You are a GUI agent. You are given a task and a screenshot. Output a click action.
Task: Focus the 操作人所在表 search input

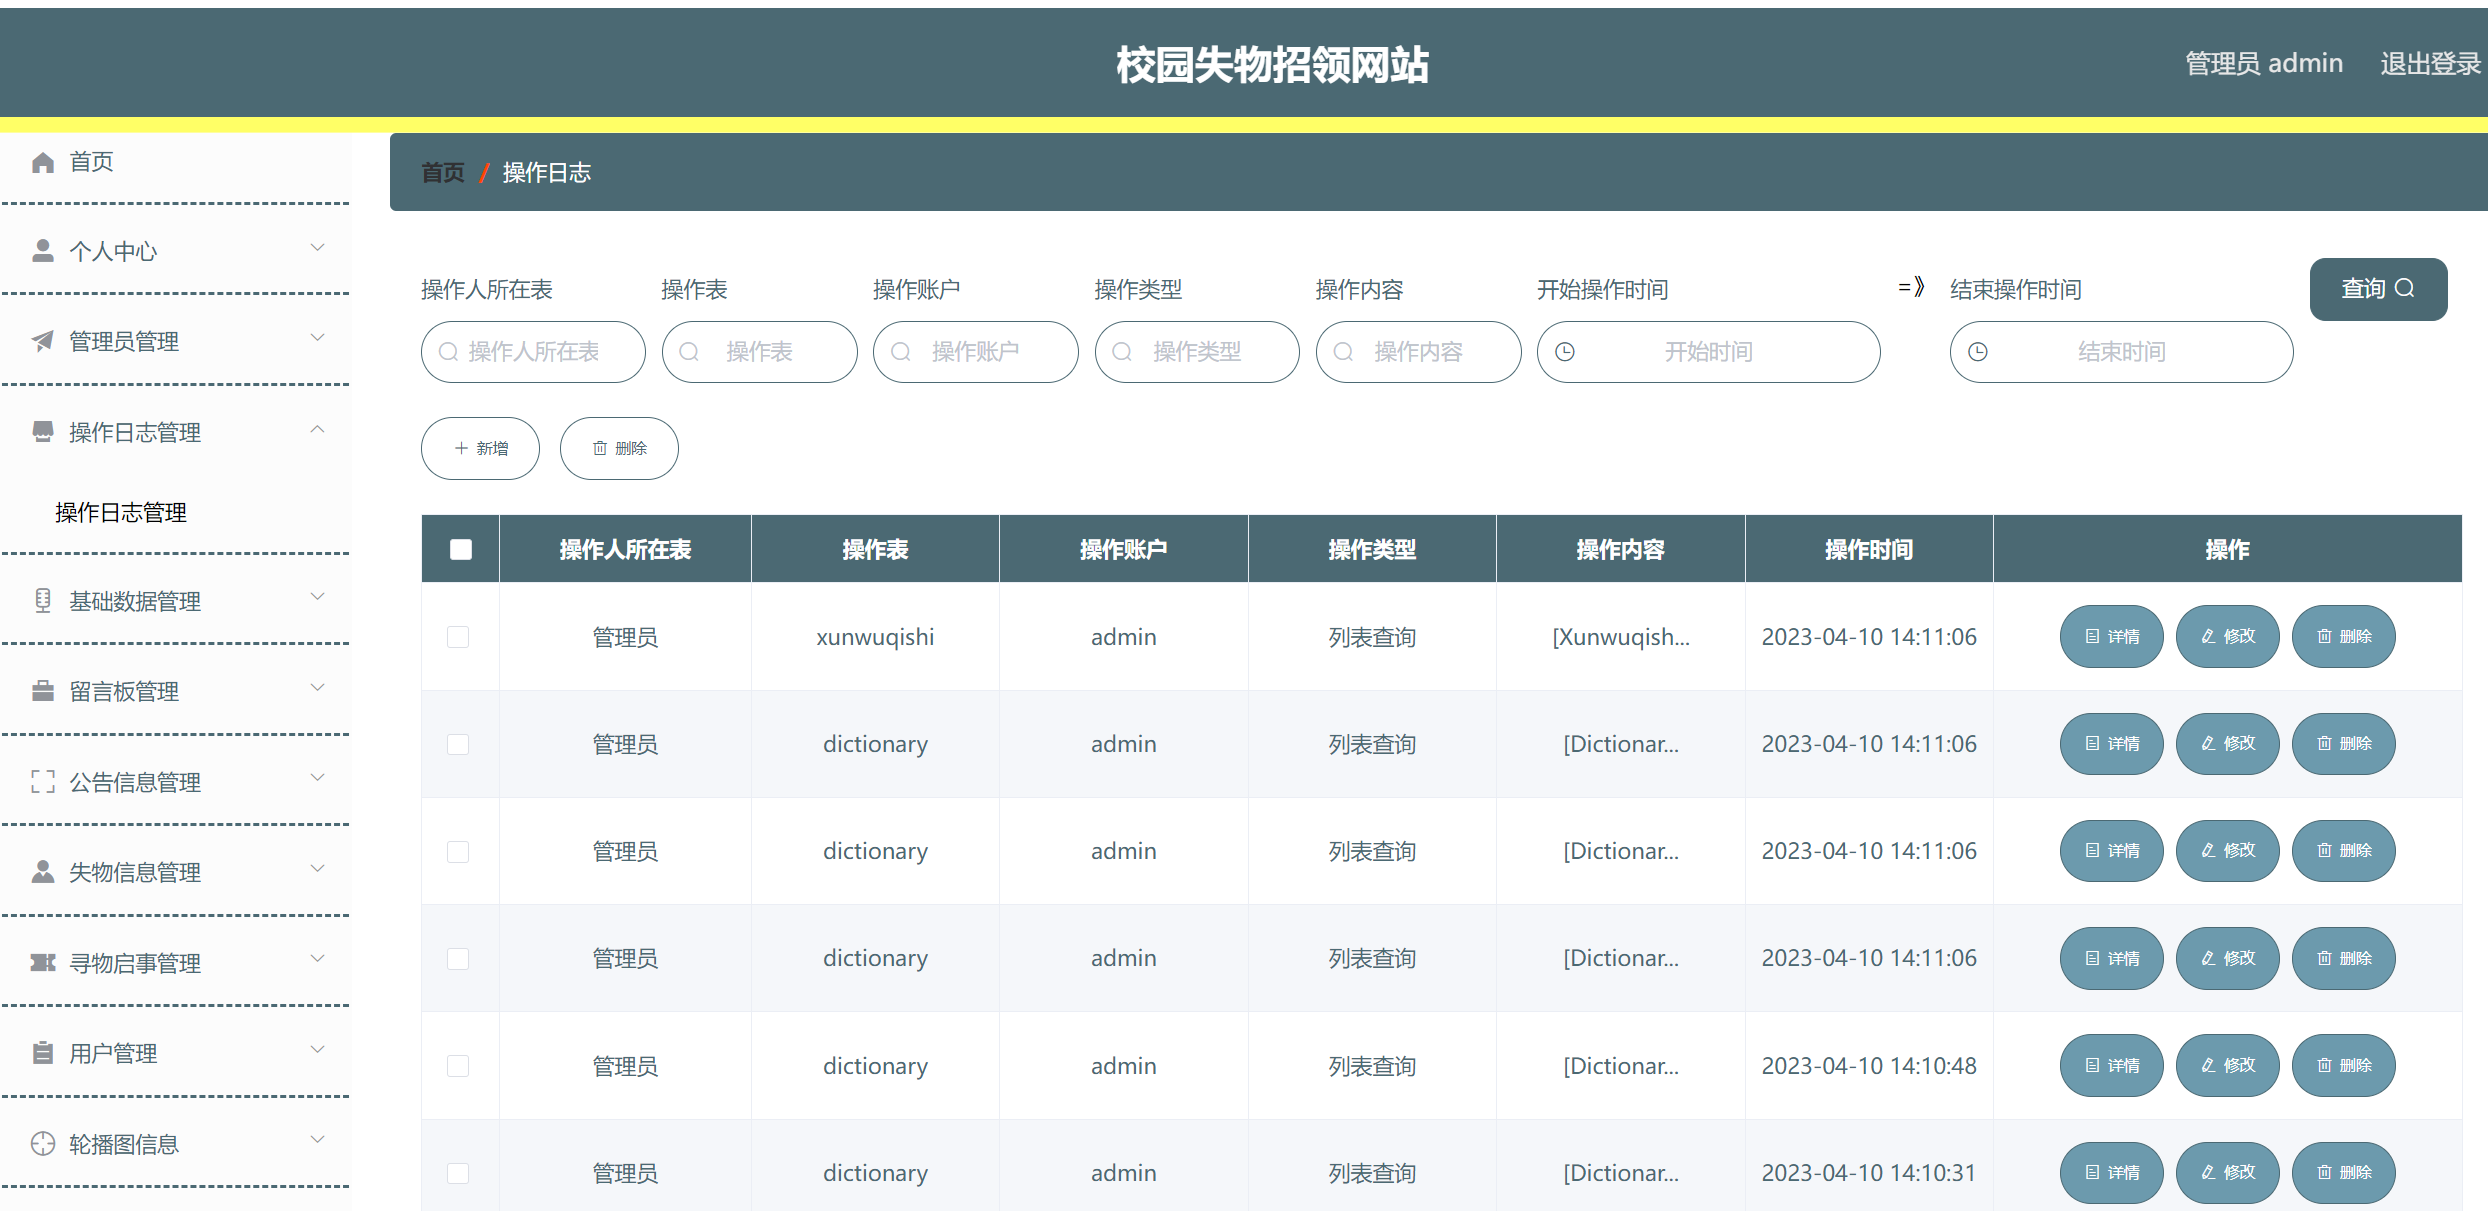[534, 352]
